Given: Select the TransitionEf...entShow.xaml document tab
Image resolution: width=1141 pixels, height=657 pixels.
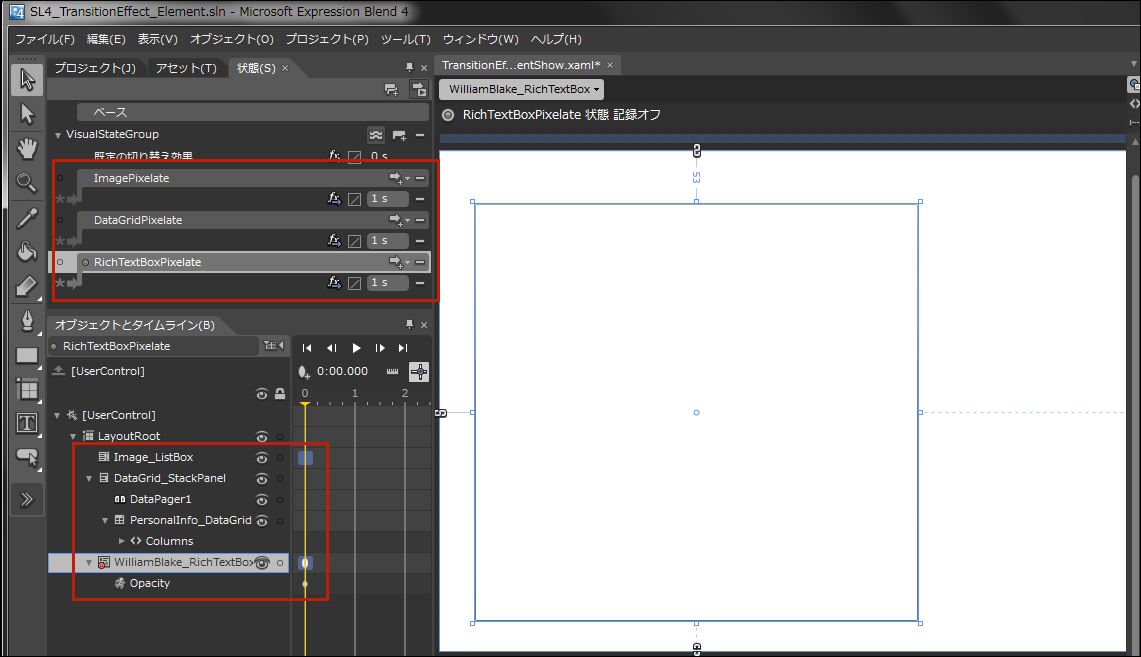Looking at the screenshot, I should click(521, 65).
